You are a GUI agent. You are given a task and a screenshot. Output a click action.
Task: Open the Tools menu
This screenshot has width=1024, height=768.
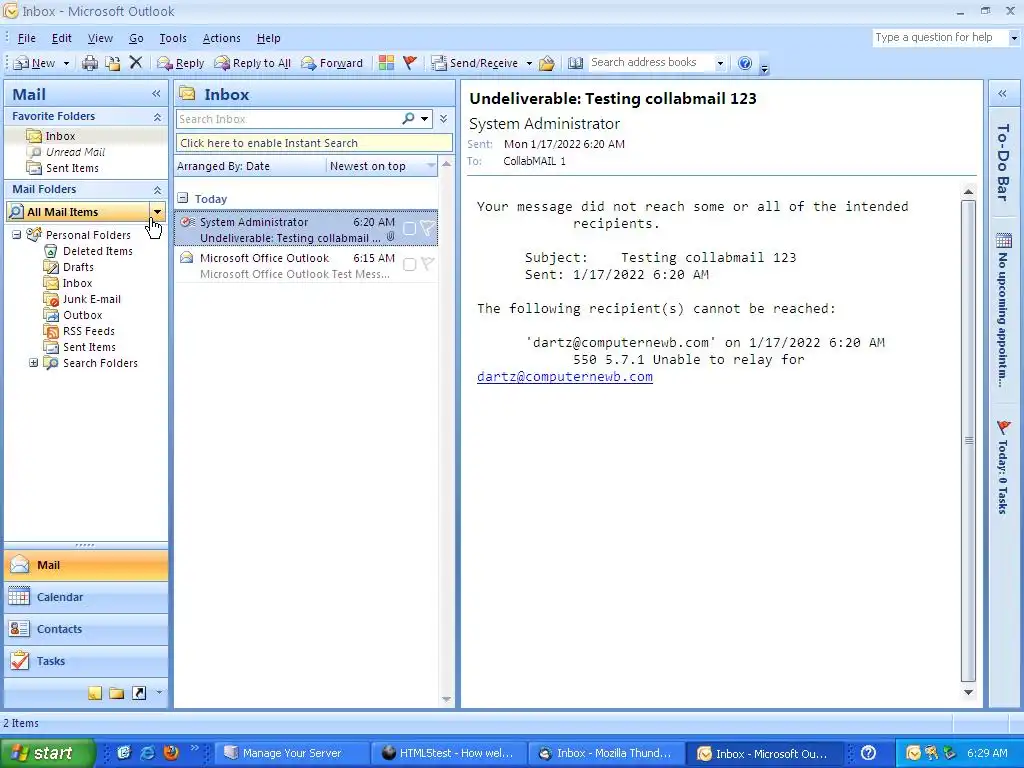(x=173, y=38)
